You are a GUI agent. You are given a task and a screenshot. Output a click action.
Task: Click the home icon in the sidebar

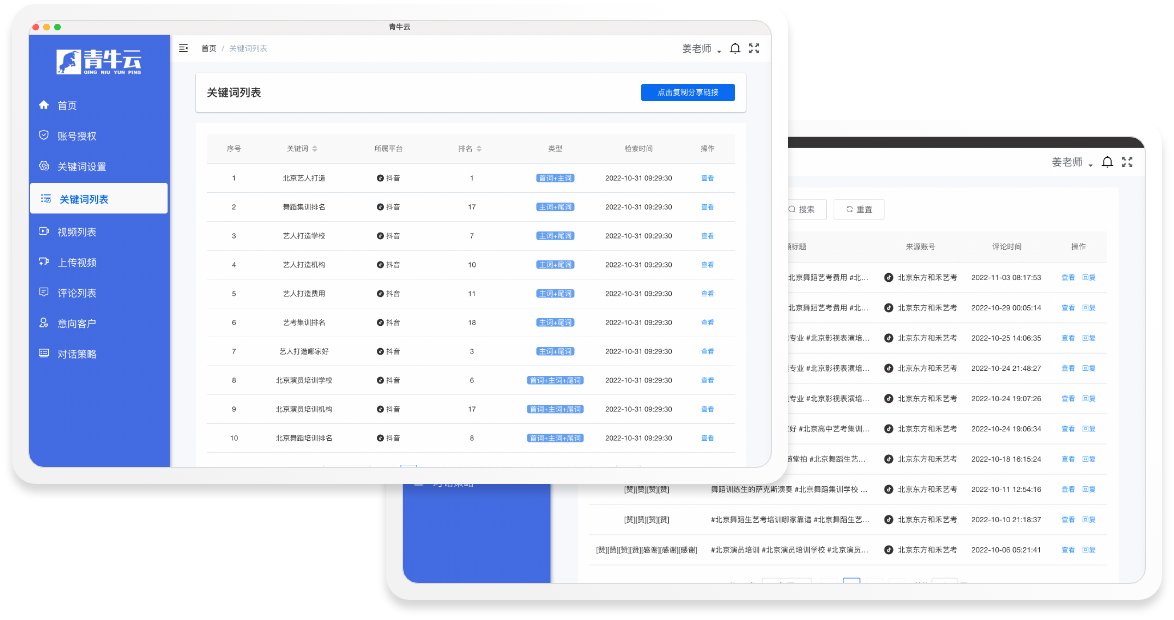coord(44,105)
